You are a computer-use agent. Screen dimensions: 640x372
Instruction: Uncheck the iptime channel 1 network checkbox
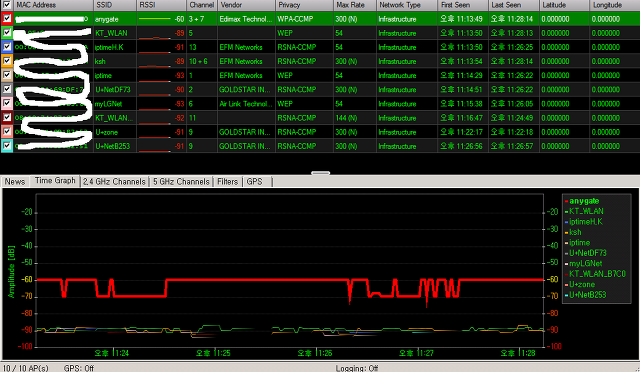7,75
